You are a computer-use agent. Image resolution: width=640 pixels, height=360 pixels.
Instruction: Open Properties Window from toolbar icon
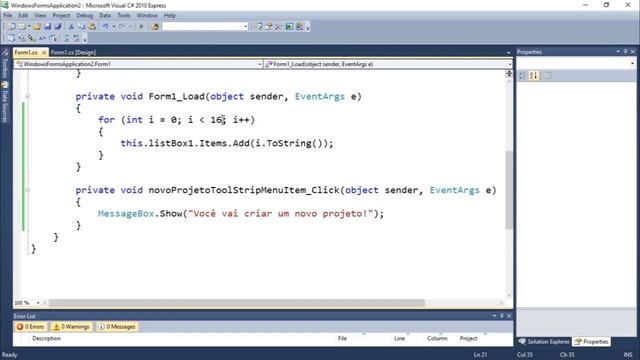click(x=268, y=27)
